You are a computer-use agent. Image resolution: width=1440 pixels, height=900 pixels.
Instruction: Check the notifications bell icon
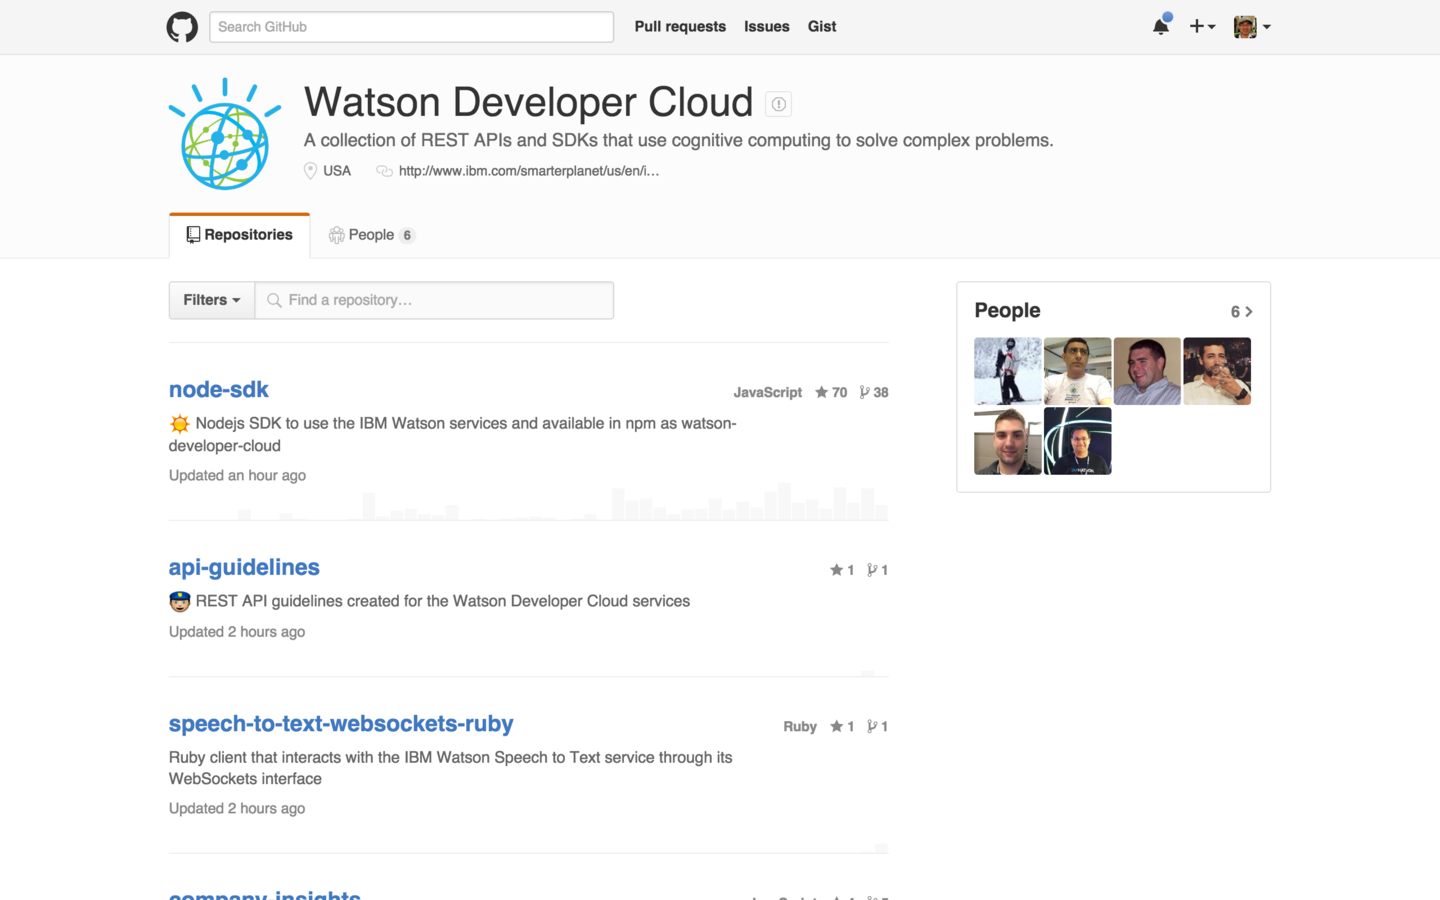pos(1161,26)
